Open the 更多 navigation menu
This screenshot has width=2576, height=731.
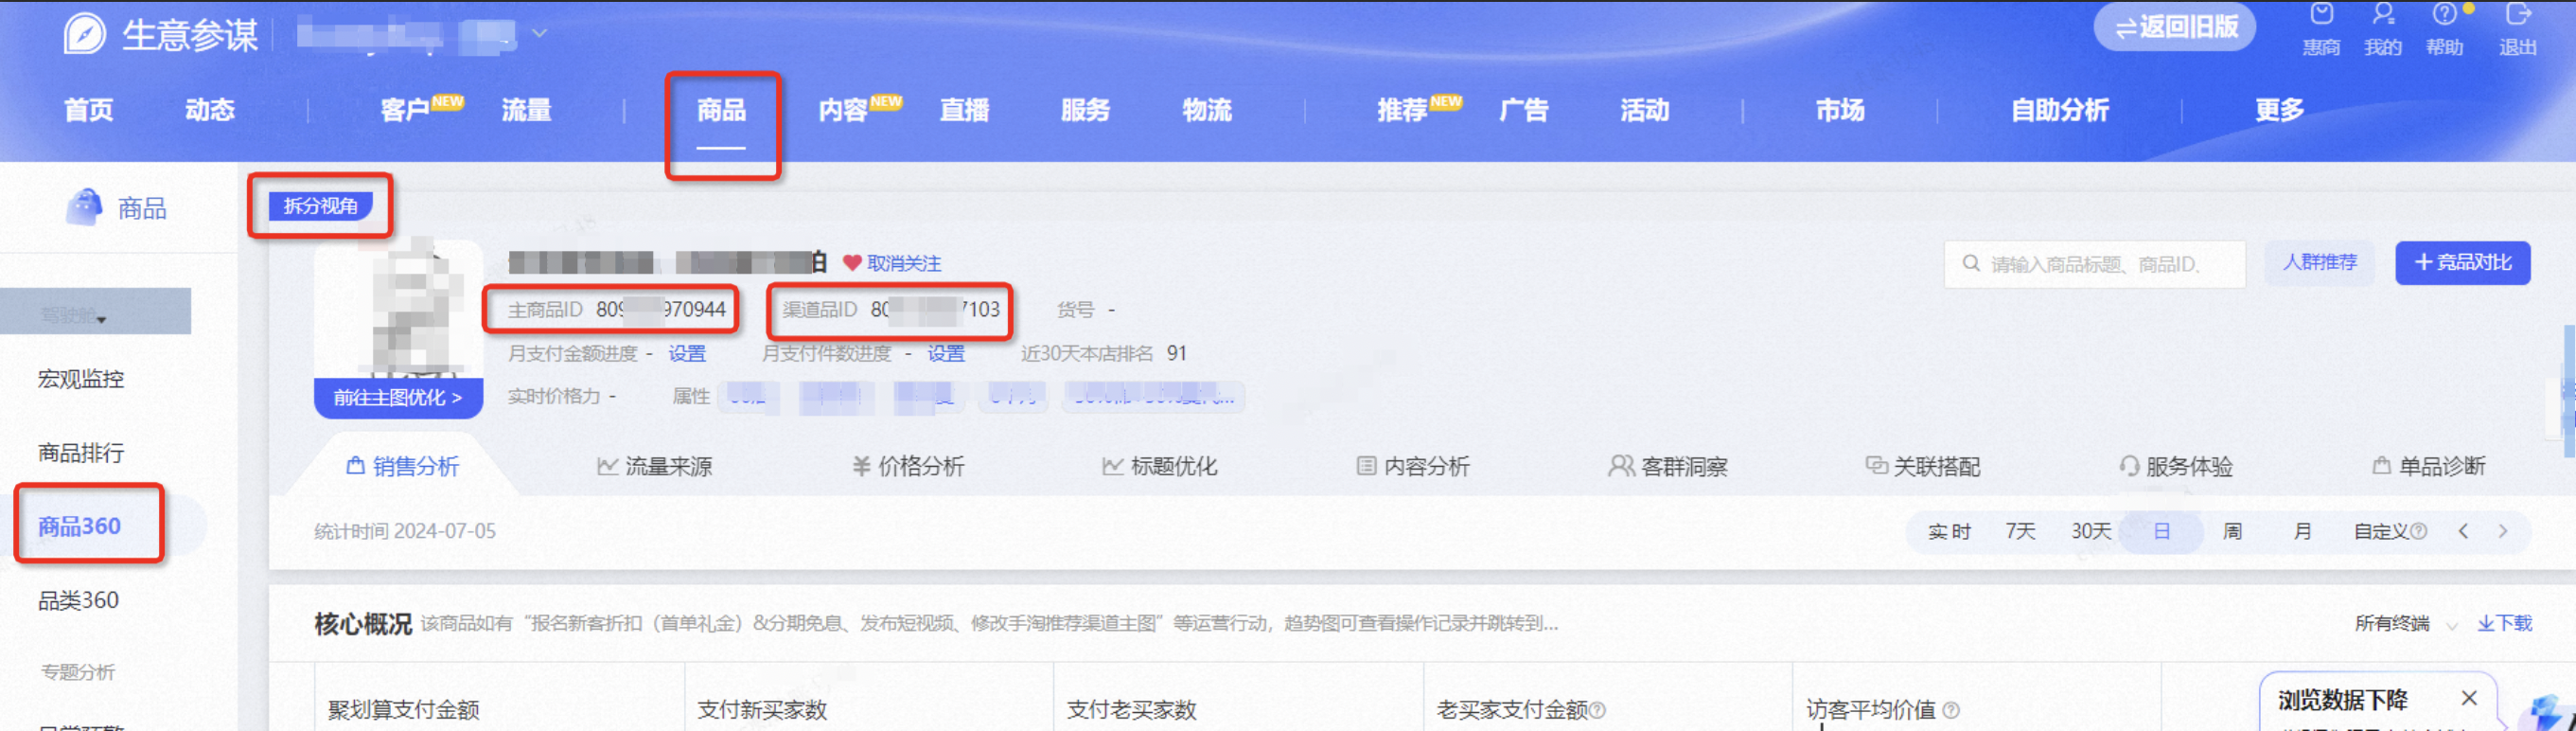(x=2279, y=109)
